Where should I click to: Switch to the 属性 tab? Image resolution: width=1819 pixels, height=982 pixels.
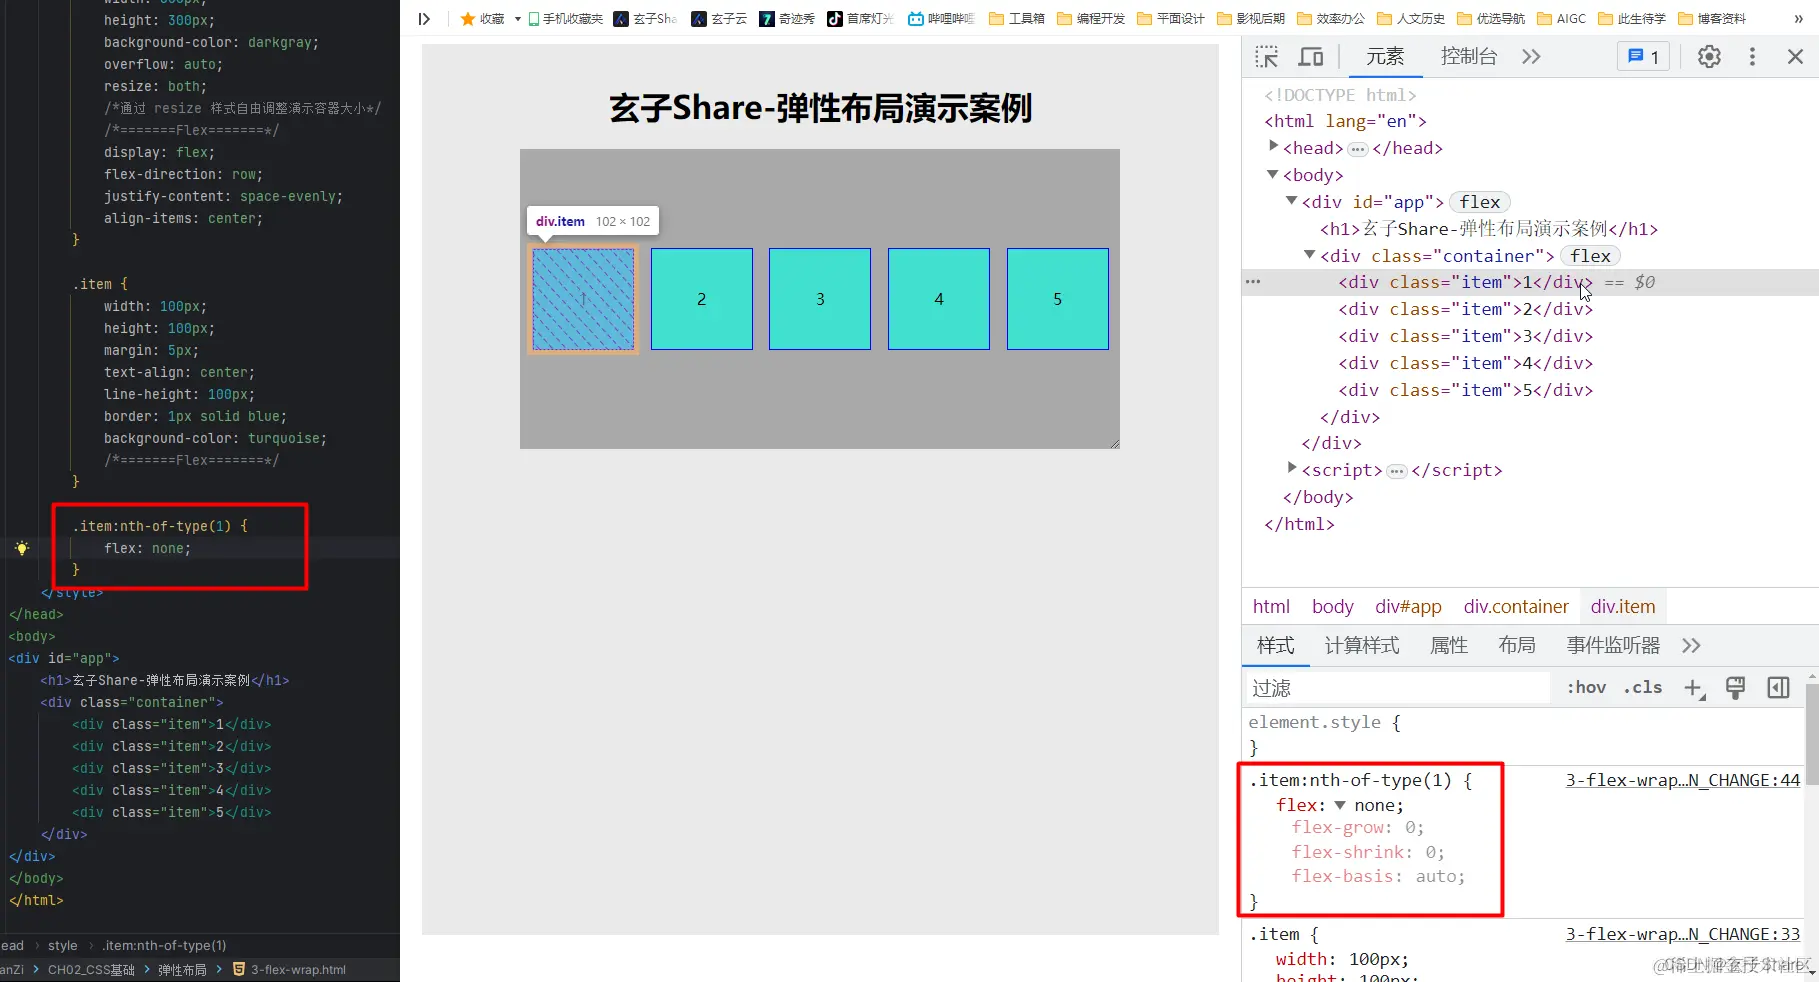[1449, 646]
